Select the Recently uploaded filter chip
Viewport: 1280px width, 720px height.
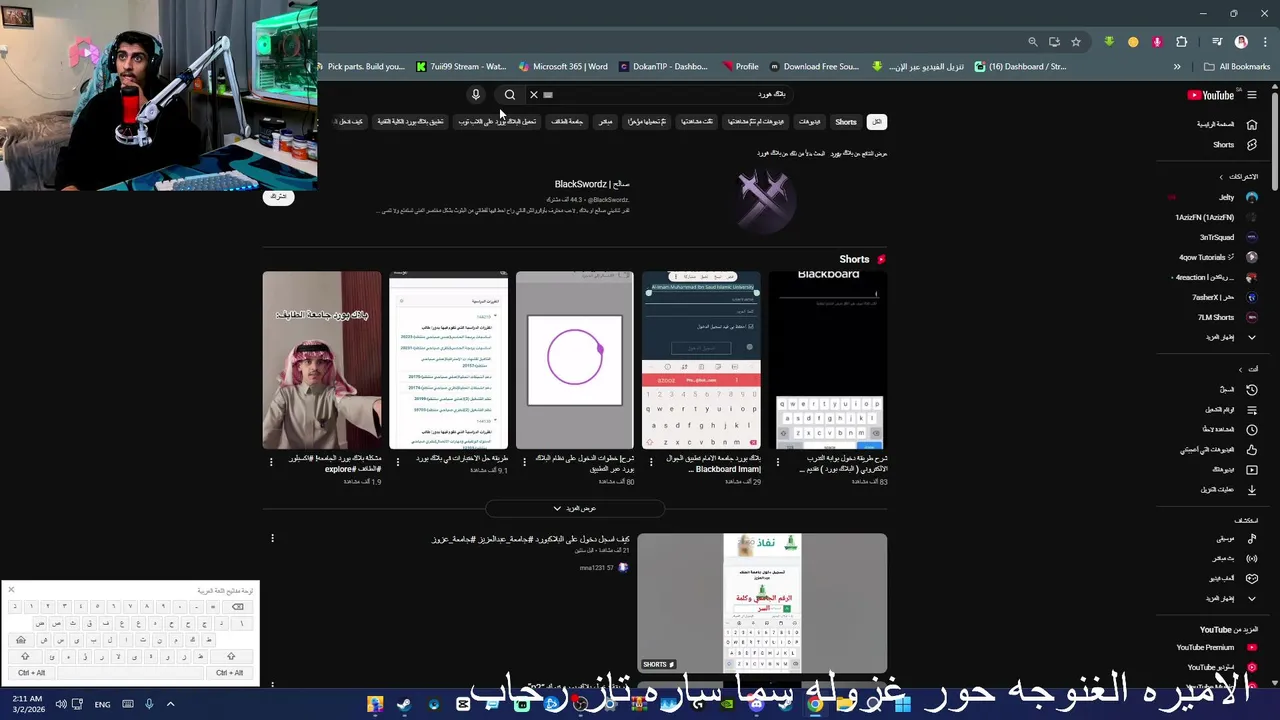click(x=646, y=122)
